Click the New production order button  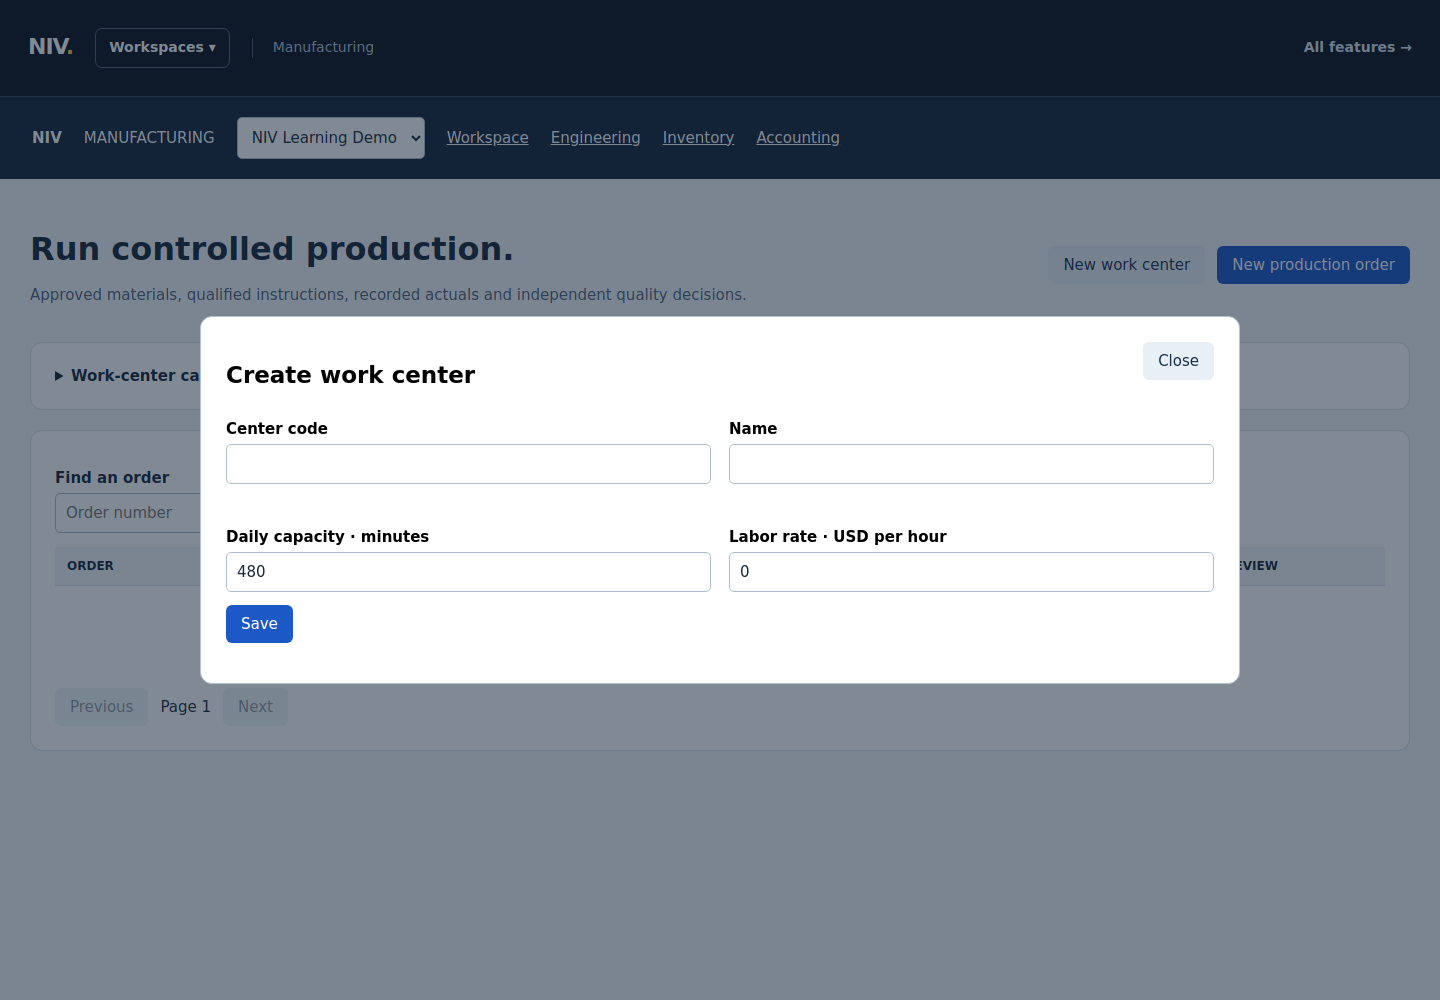pyautogui.click(x=1313, y=265)
